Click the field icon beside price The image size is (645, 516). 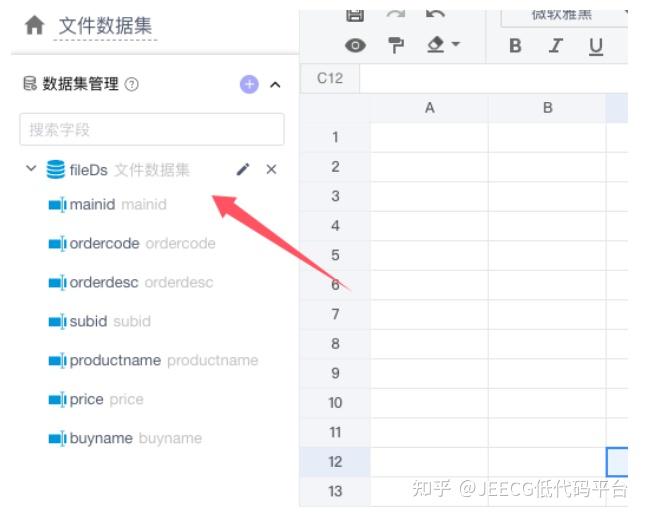click(x=57, y=400)
